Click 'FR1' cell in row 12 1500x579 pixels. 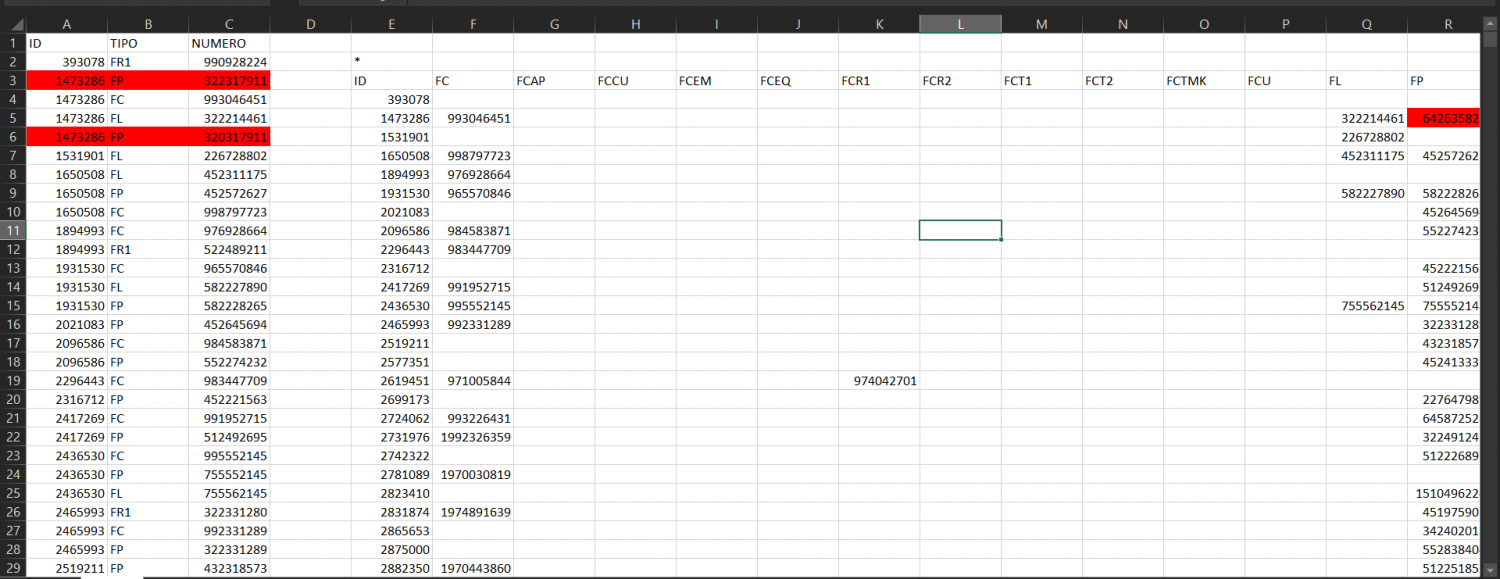(x=148, y=249)
